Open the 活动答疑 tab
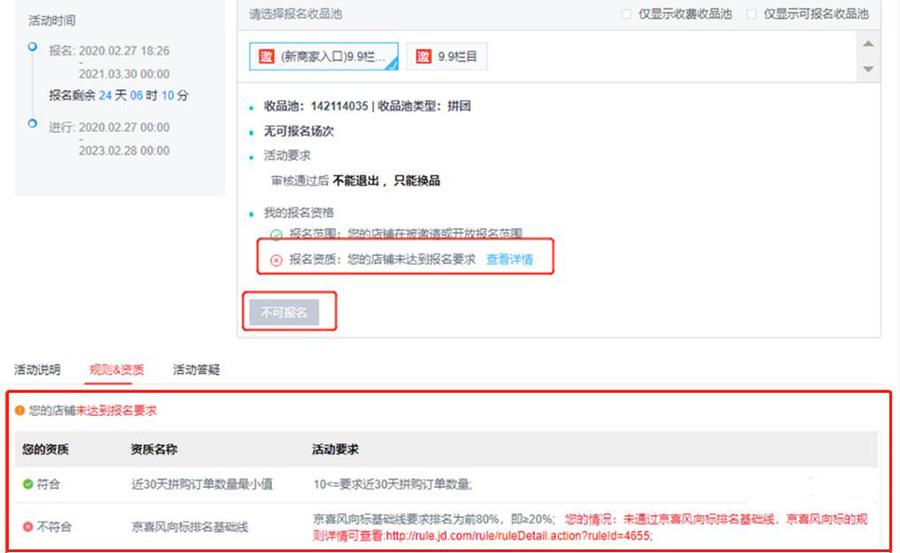 point(196,370)
